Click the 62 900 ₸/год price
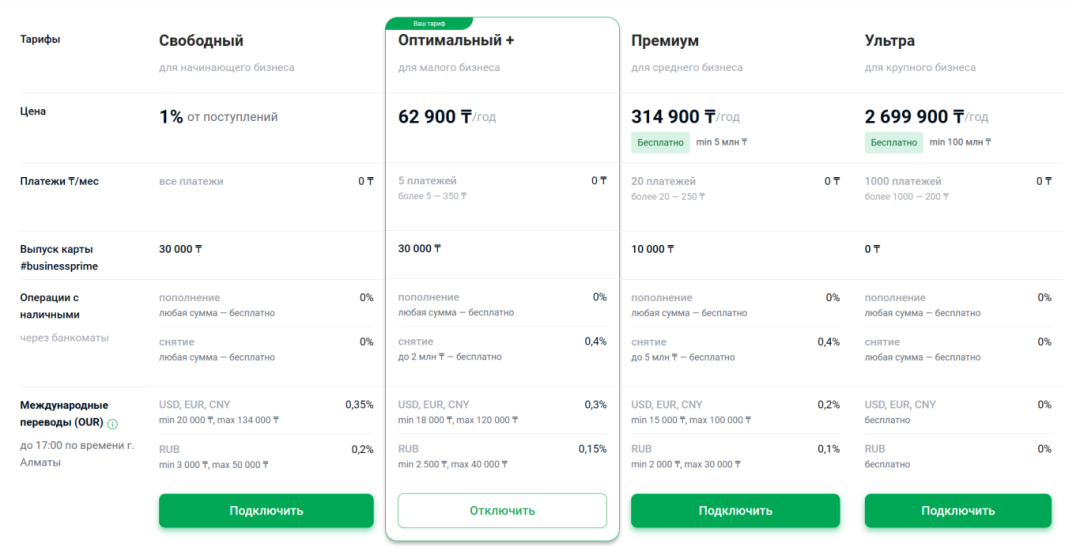The height and width of the screenshot is (555, 1080). click(x=446, y=117)
